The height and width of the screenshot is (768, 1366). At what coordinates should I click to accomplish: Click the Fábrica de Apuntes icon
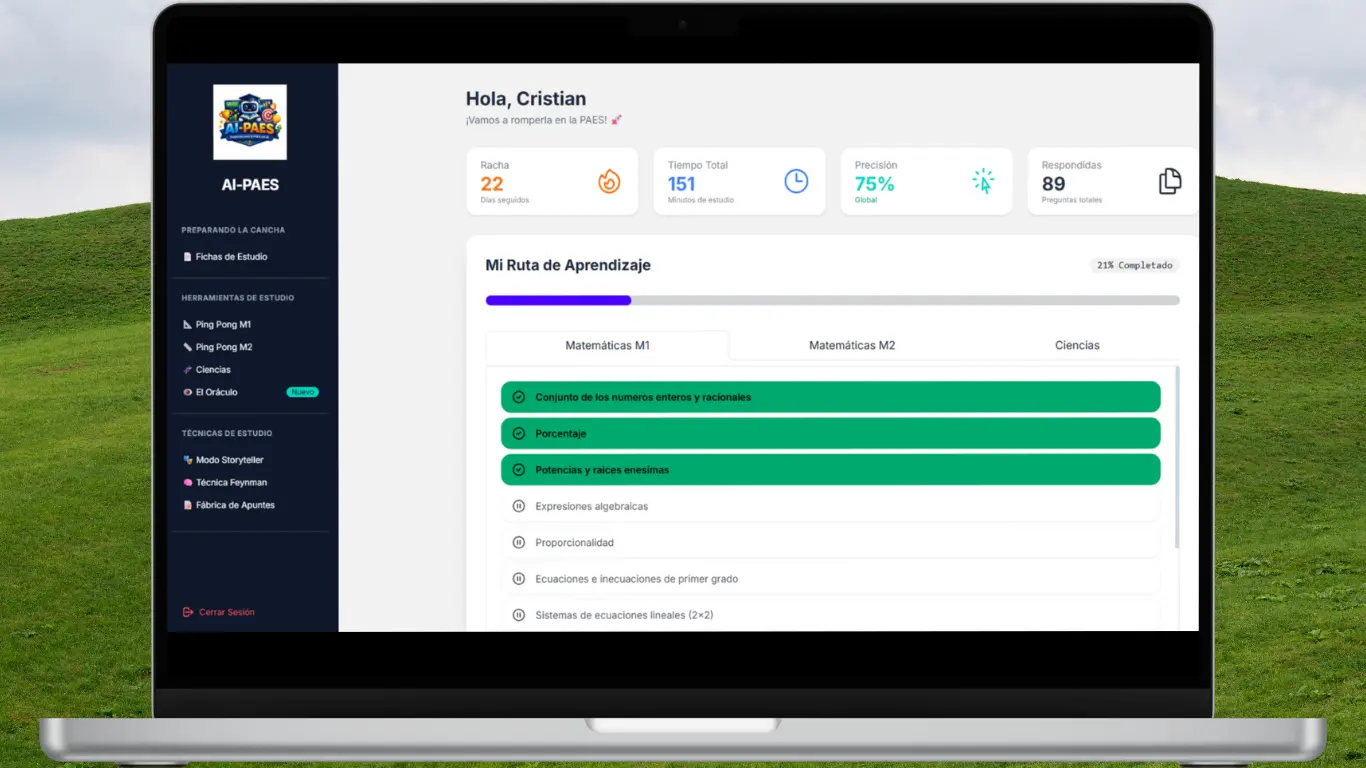pos(187,505)
